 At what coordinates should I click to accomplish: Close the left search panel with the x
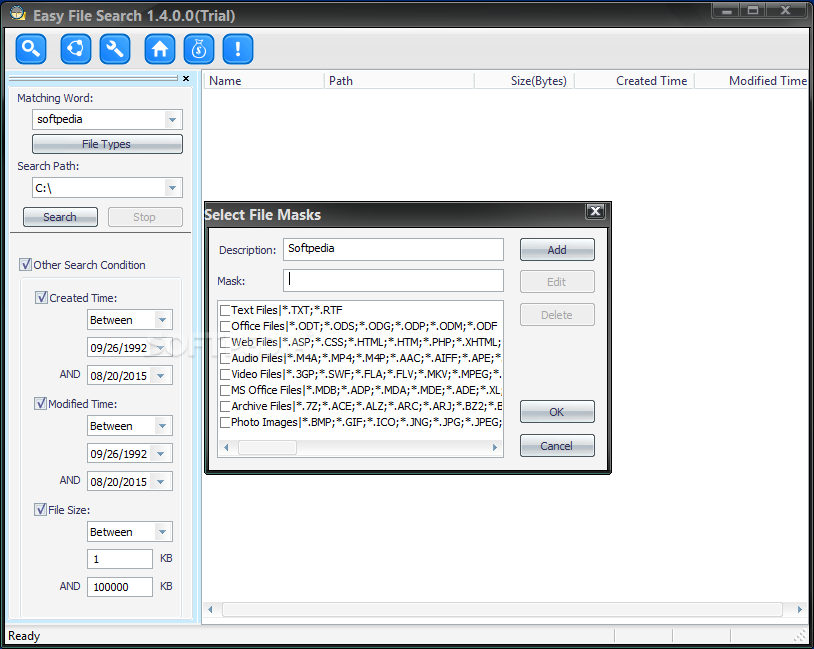pyautogui.click(x=186, y=78)
